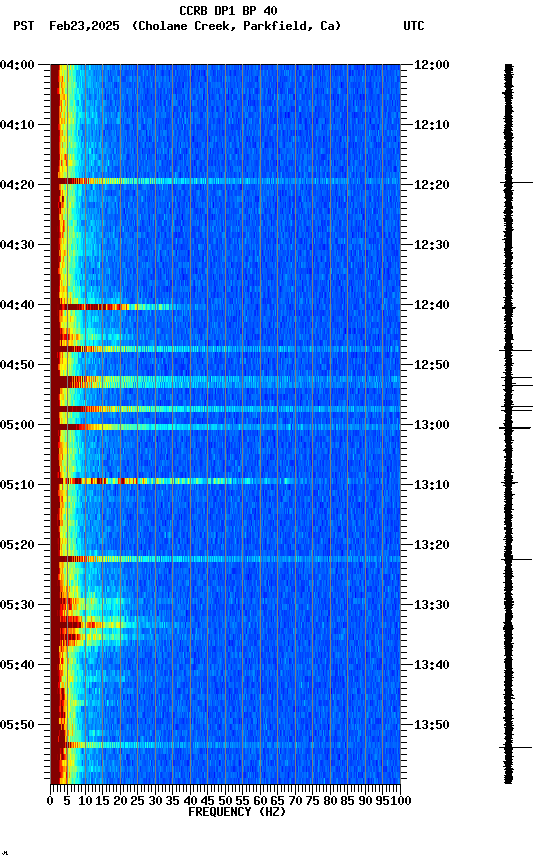The height and width of the screenshot is (864, 552).
Task: Click the 04:40 PST time label
Action: click(x=17, y=305)
